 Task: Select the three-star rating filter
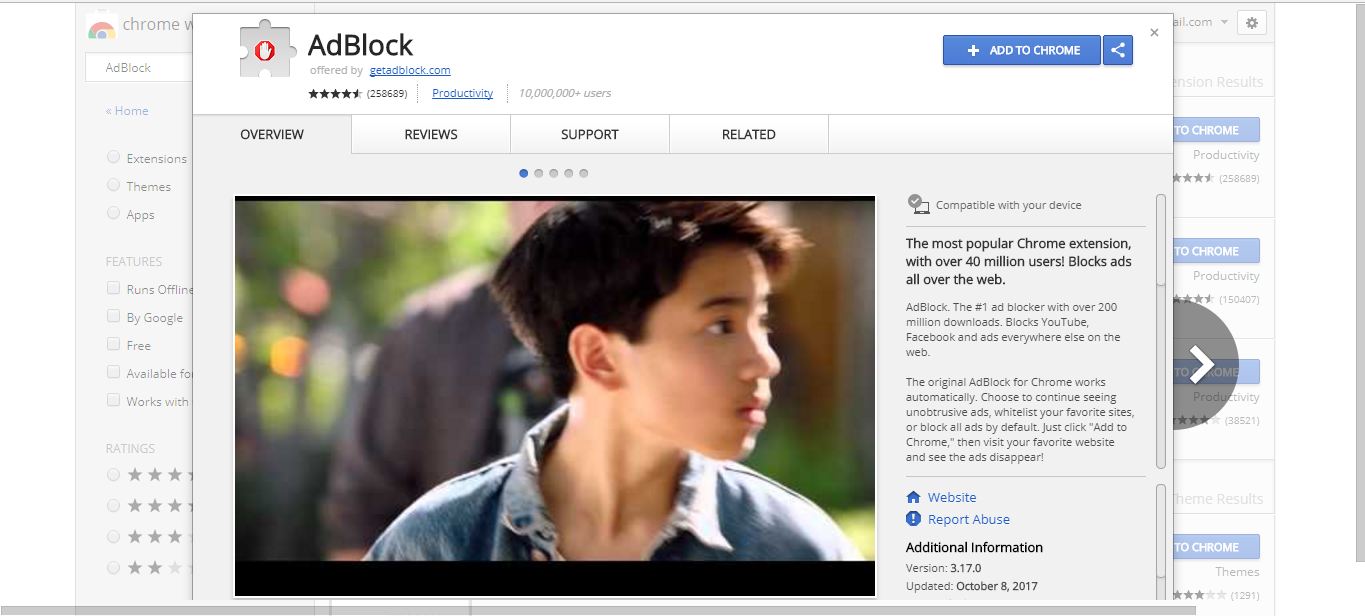[113, 537]
